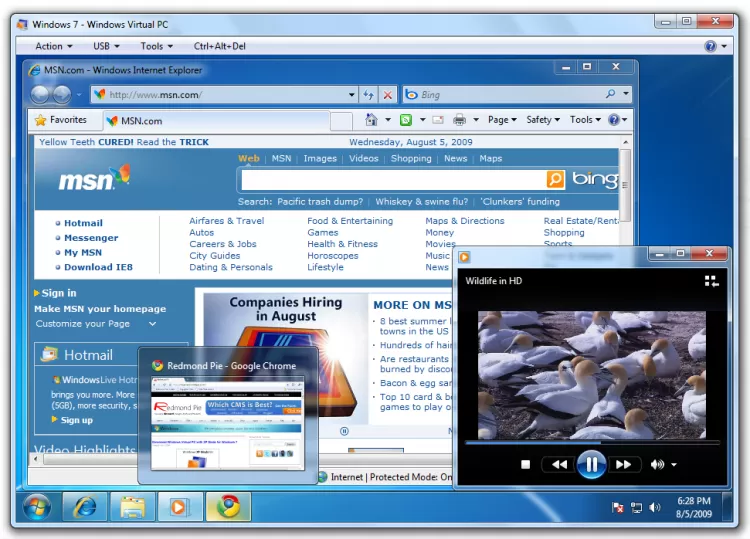This screenshot has width=750, height=539.
Task: Click the video seek progress bar
Action: pos(592,443)
